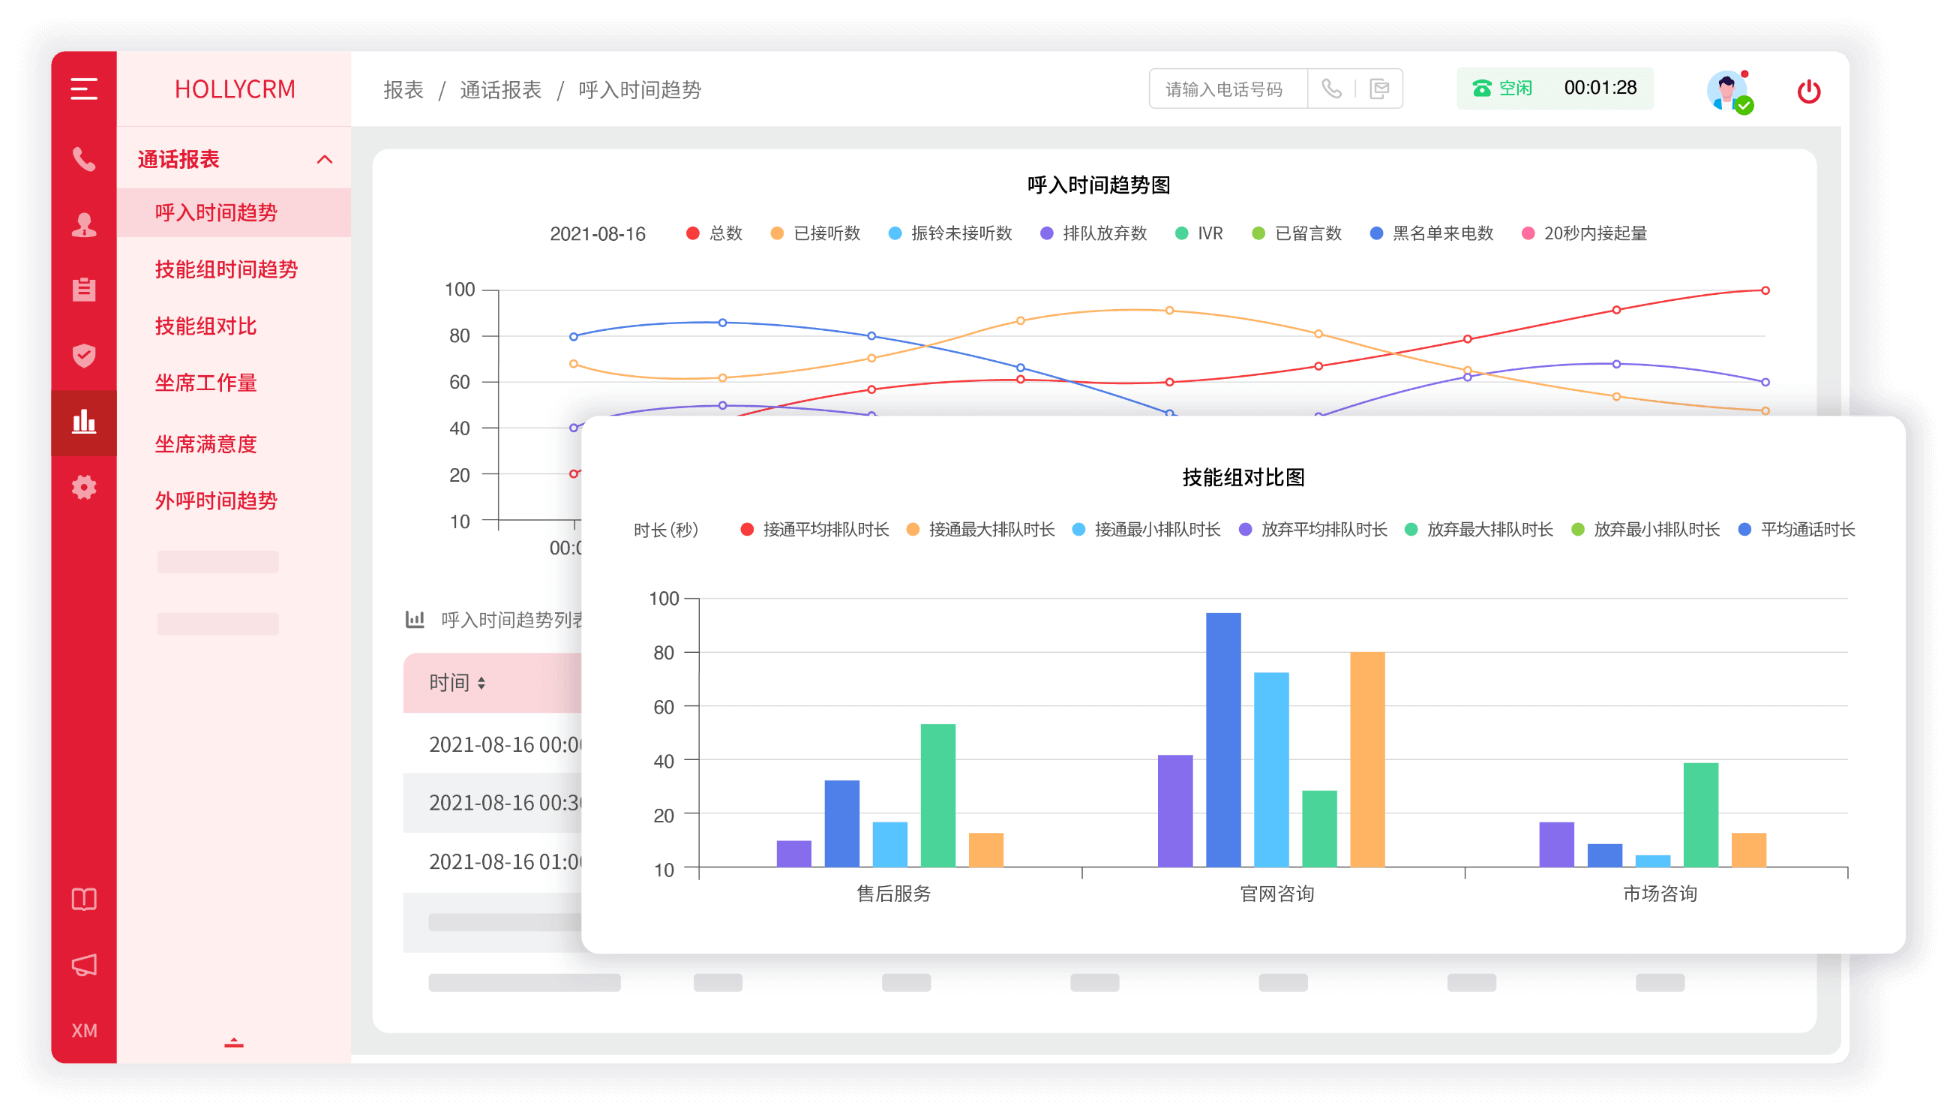Select the bar chart reports sidebar icon
Image resolution: width=1950 pixels, height=1115 pixels.
pos(84,422)
